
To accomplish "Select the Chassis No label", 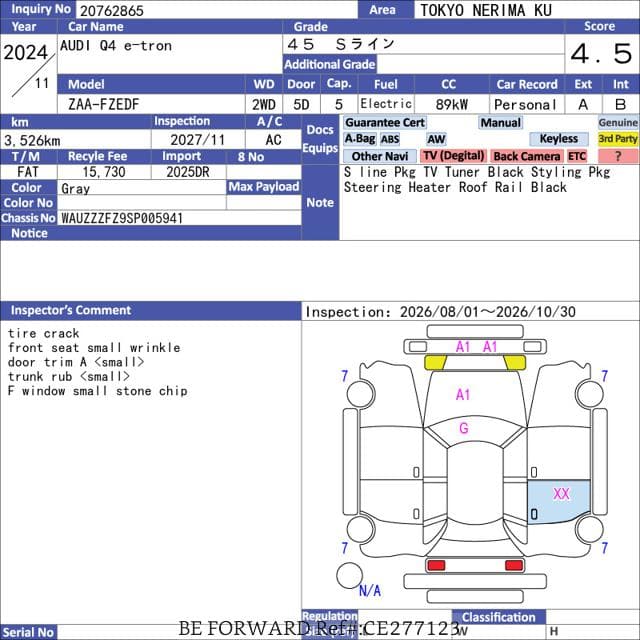I will (28, 218).
